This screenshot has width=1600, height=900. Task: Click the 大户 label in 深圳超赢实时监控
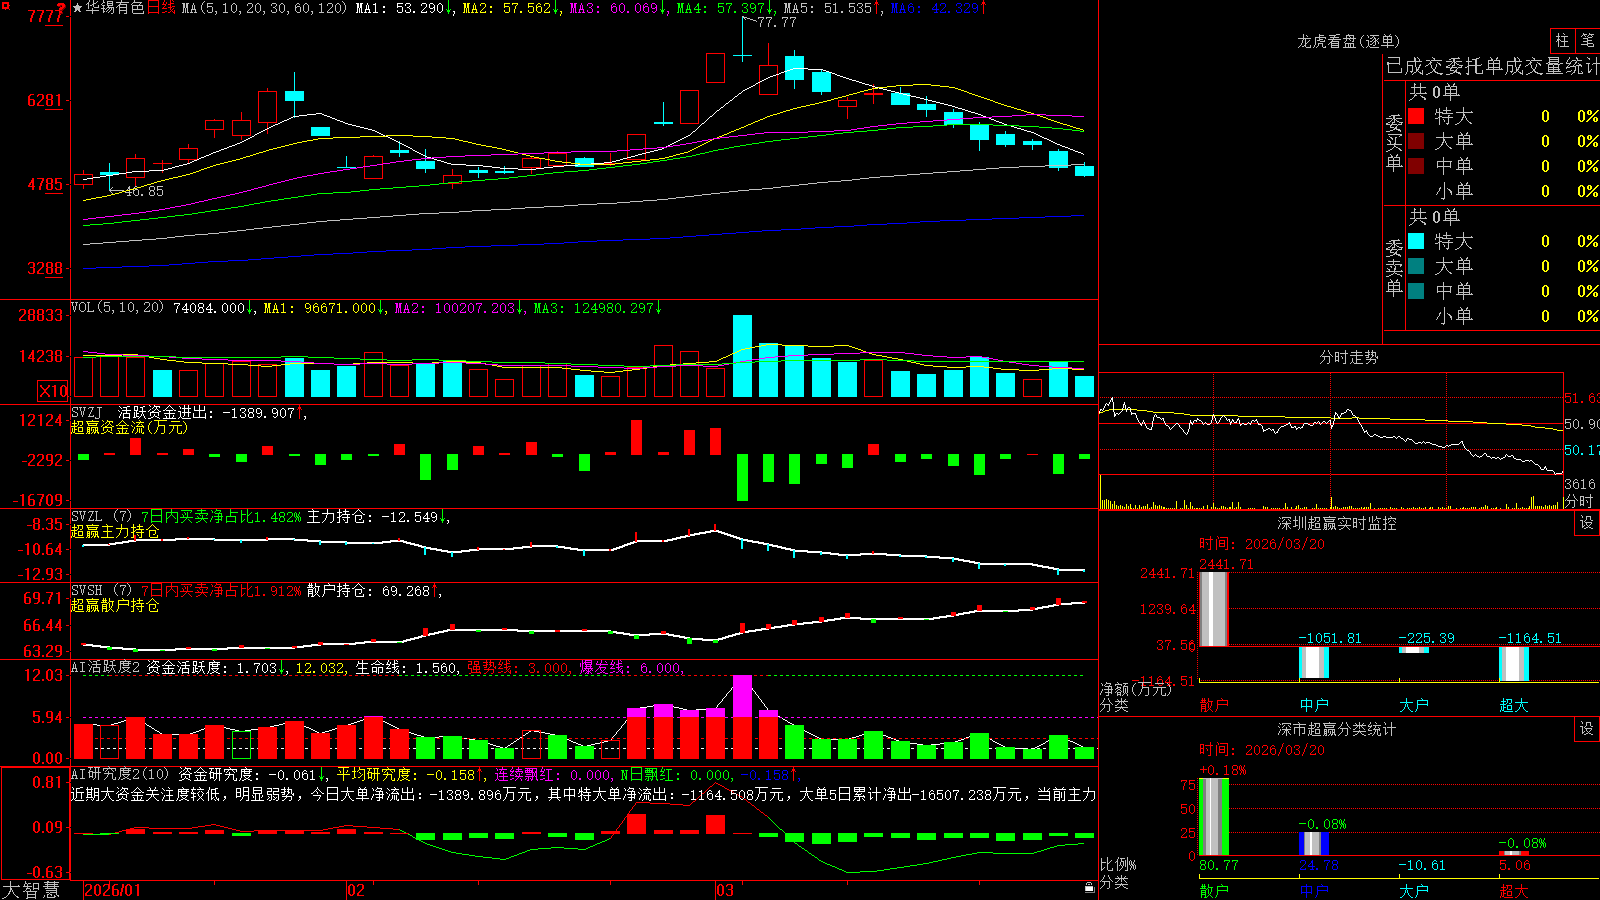(x=1414, y=705)
